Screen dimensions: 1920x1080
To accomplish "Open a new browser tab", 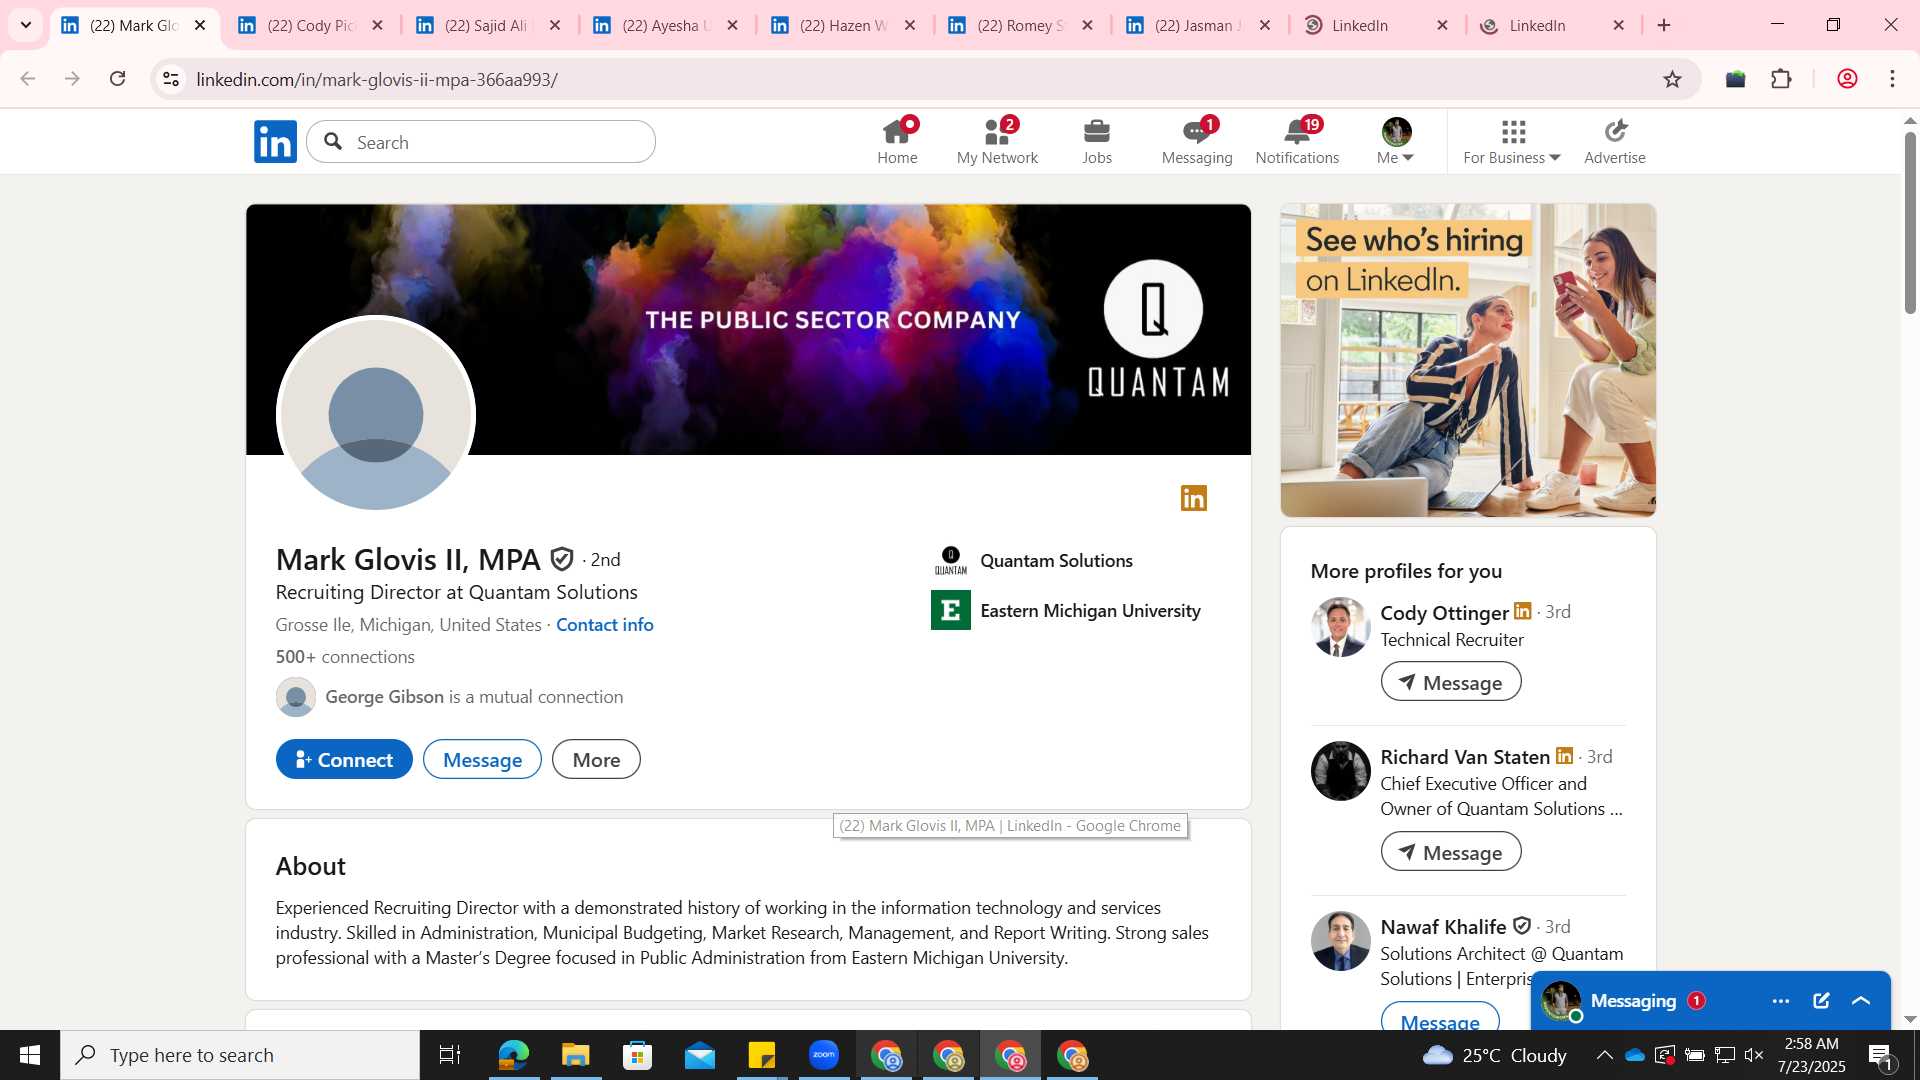I will 1664,25.
